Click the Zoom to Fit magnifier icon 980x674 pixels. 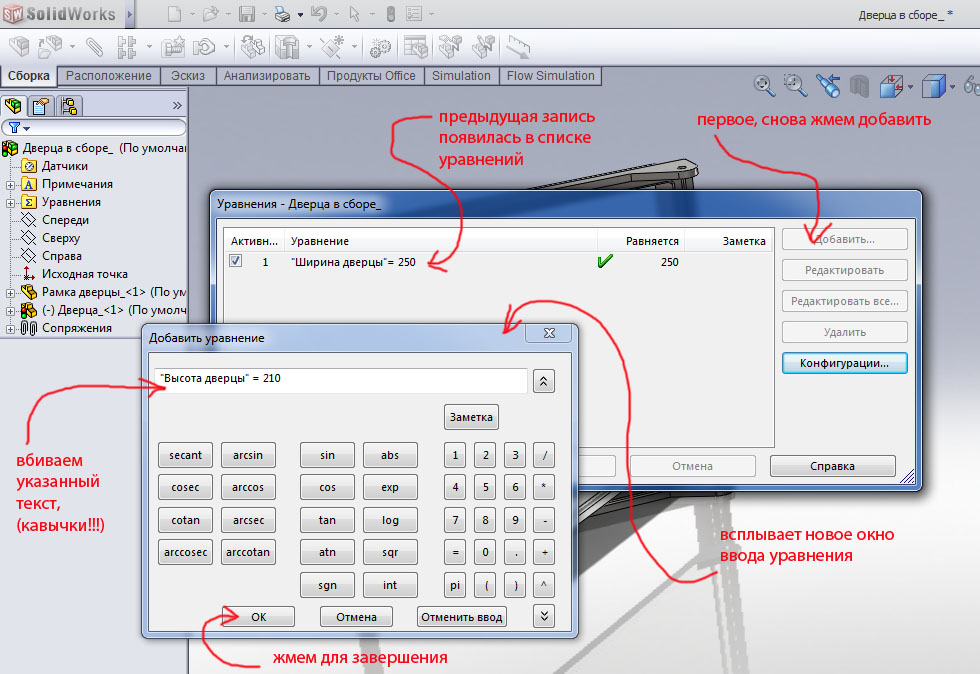point(764,86)
